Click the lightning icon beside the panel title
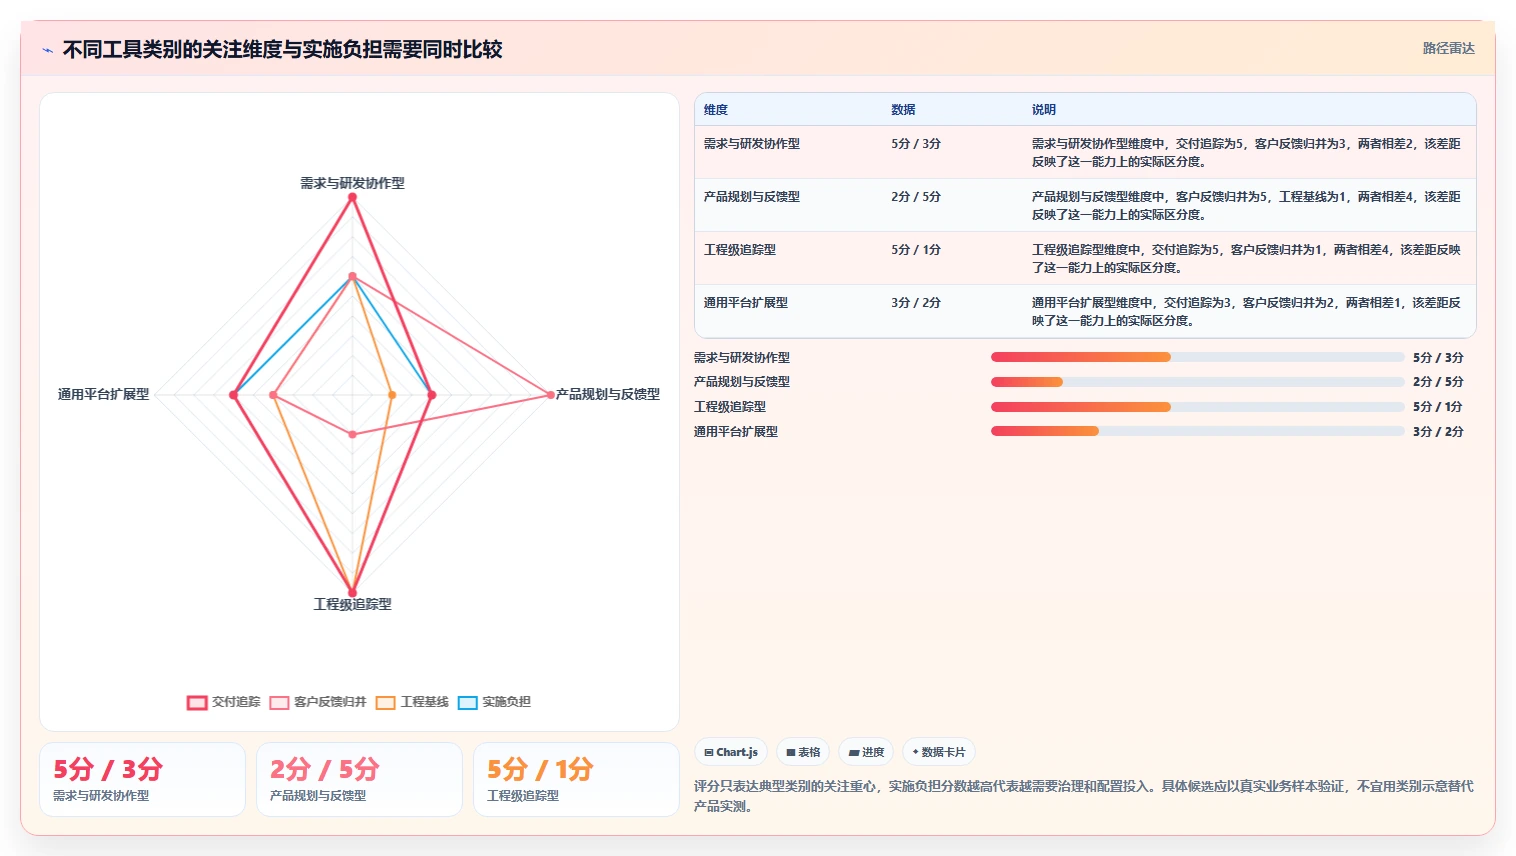Image resolution: width=1516 pixels, height=856 pixels. 47,50
